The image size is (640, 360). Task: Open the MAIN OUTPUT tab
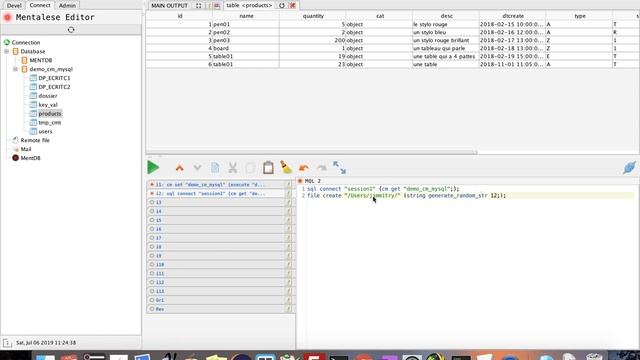pos(169,6)
